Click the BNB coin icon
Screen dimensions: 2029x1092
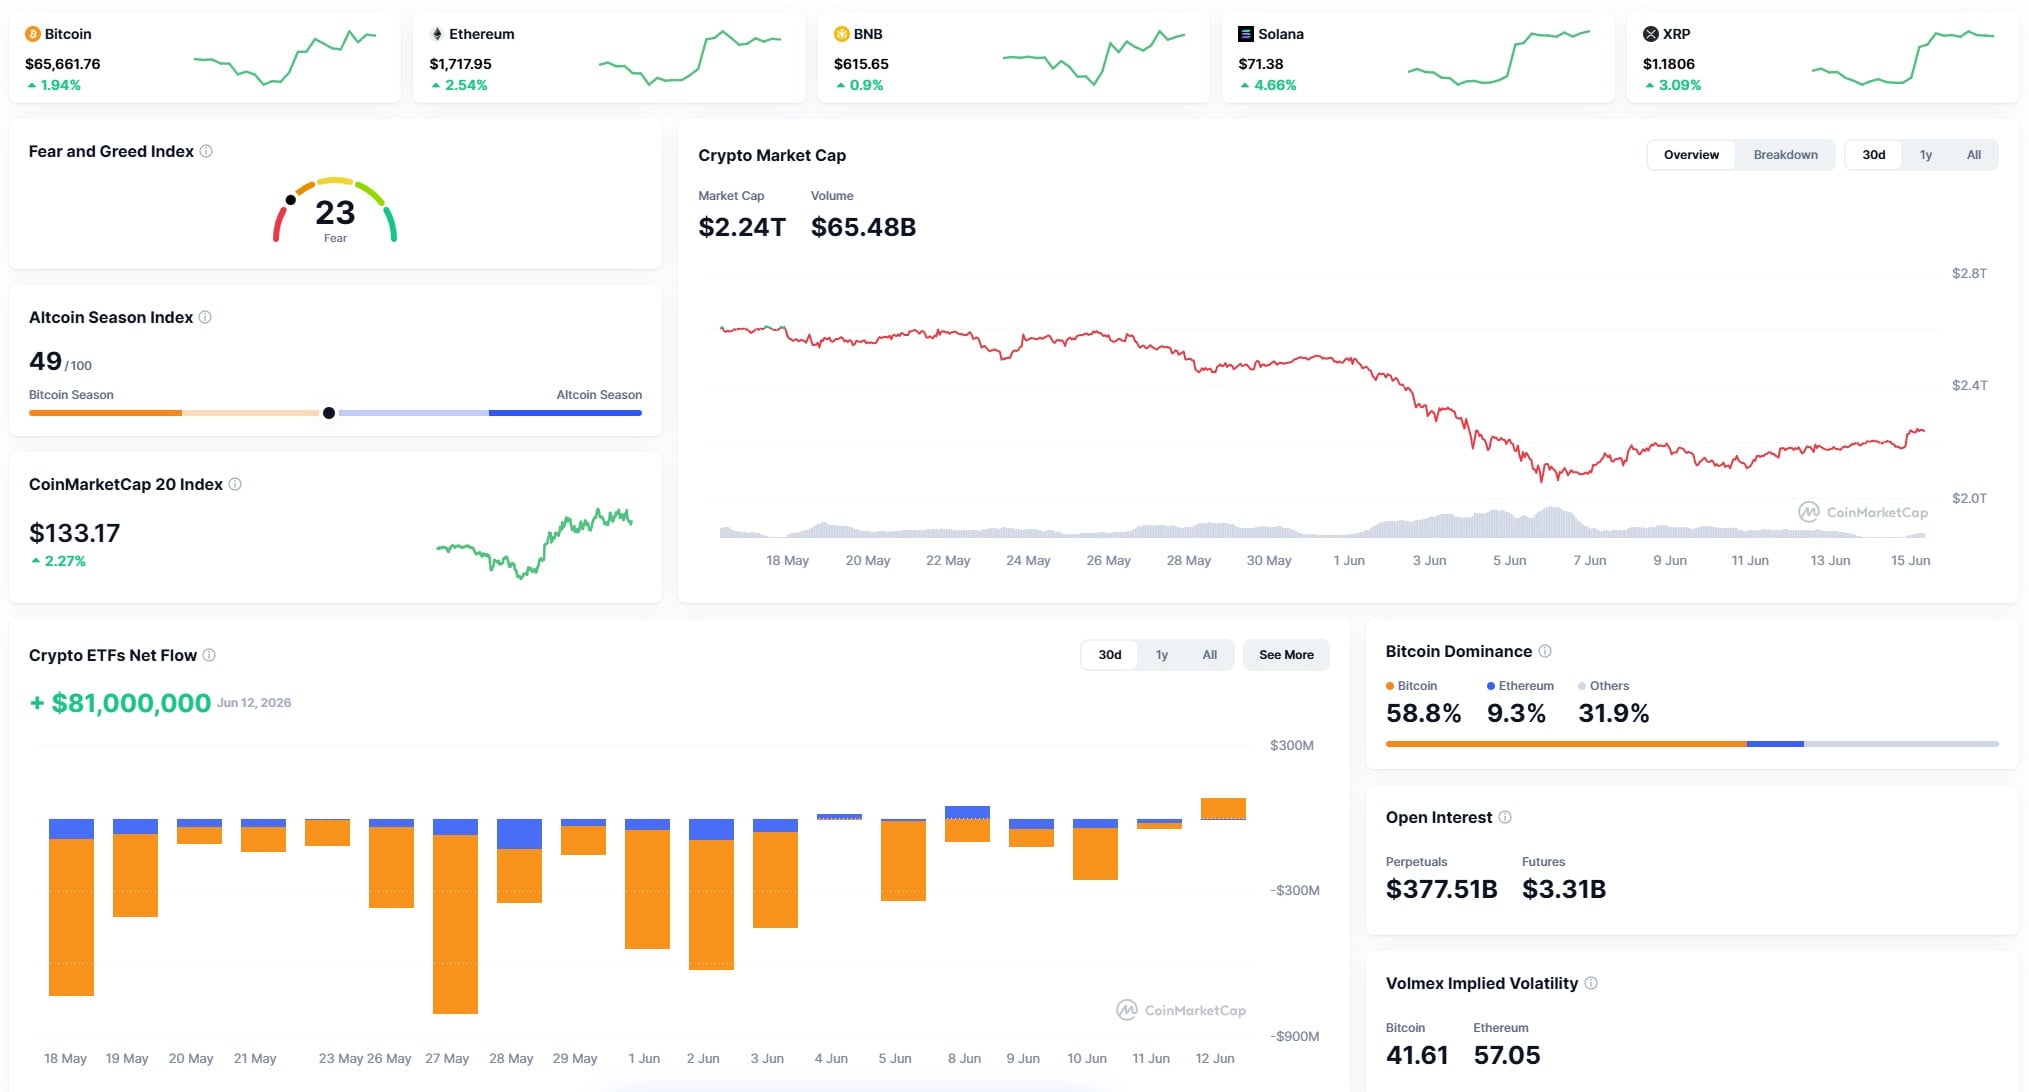click(x=842, y=34)
